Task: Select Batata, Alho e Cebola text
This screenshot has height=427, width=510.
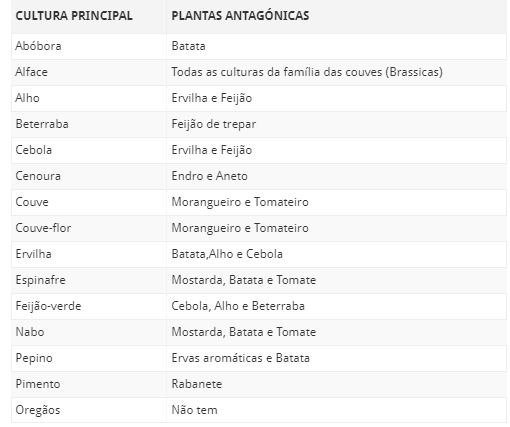Action: (227, 254)
